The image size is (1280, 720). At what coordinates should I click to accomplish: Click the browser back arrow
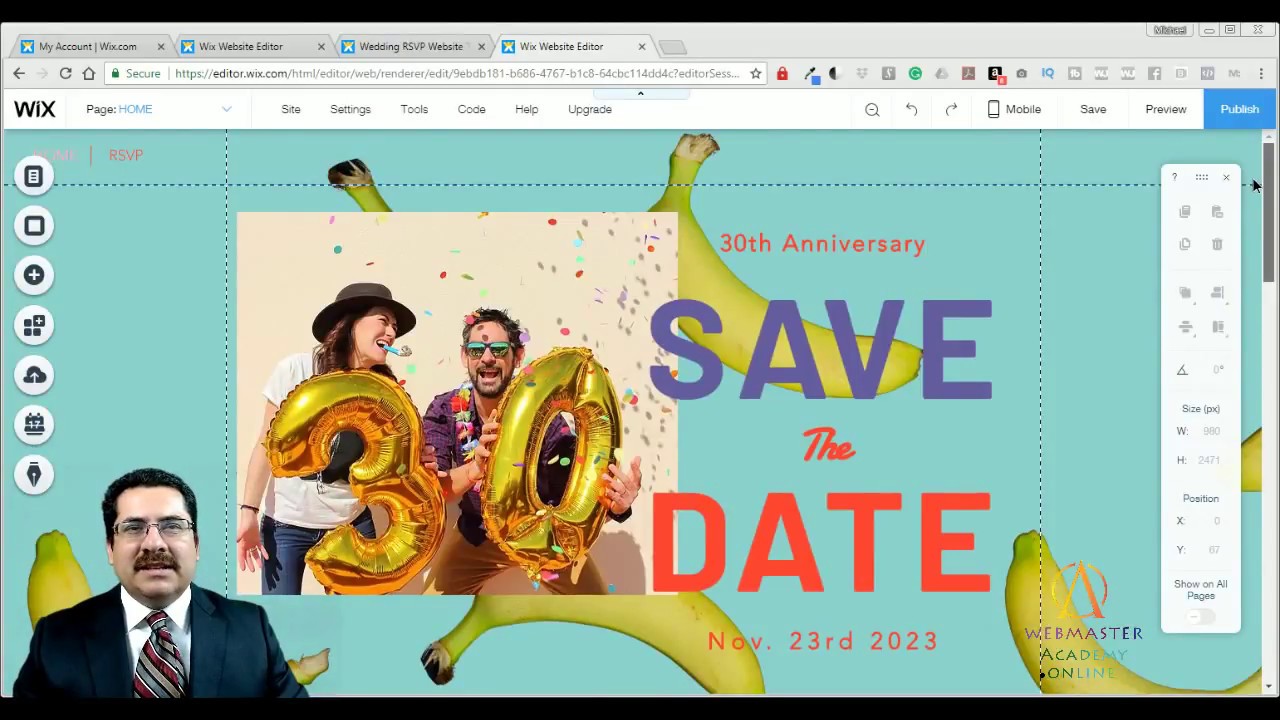pos(19,73)
